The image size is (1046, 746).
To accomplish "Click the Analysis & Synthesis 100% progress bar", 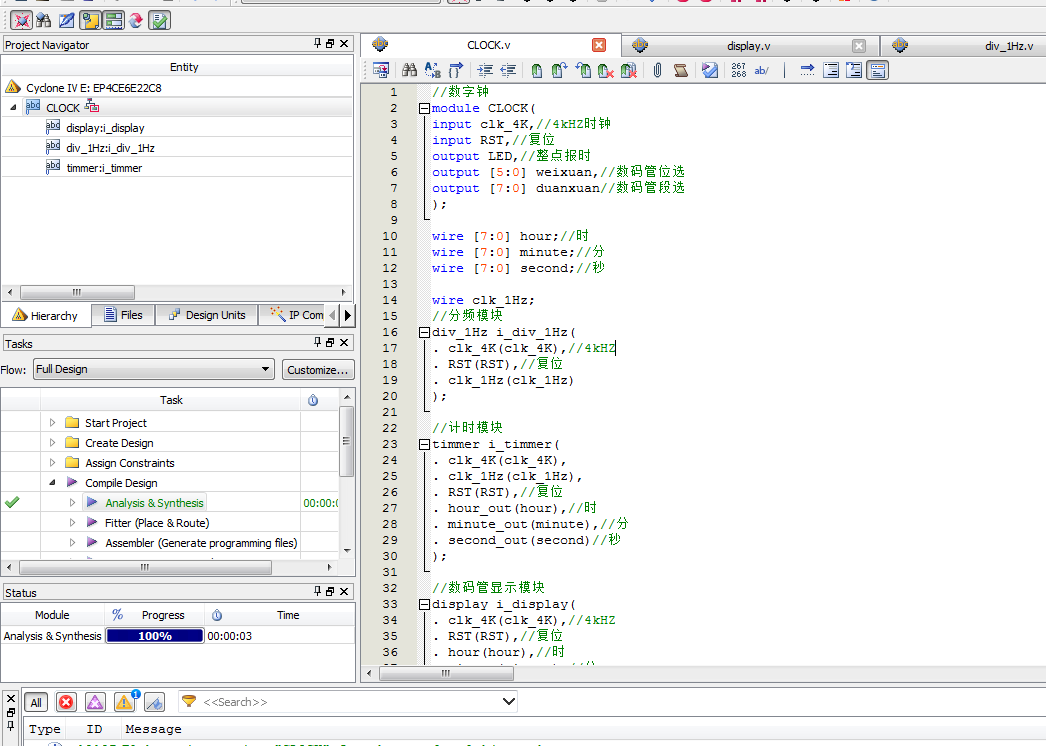I will [155, 636].
